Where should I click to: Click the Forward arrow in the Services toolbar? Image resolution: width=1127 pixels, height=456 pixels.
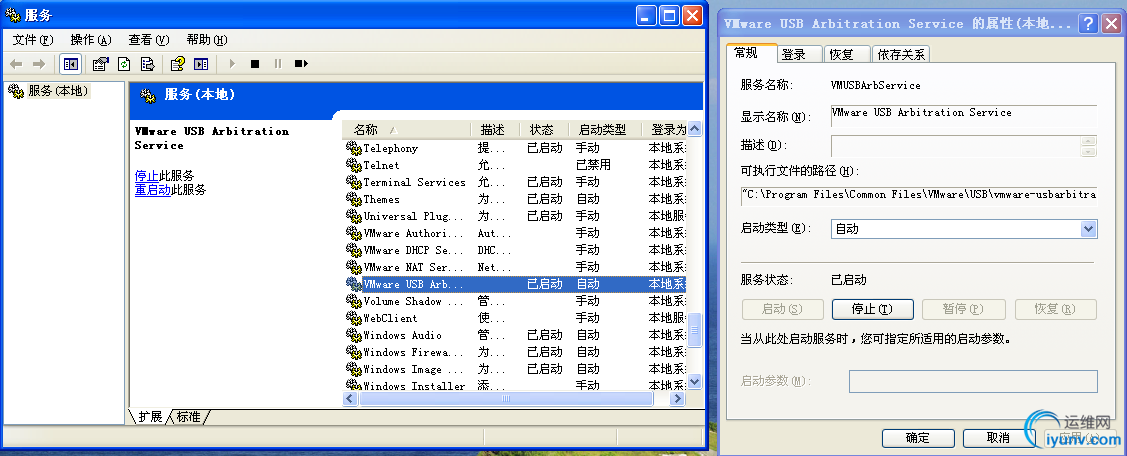tap(39, 64)
